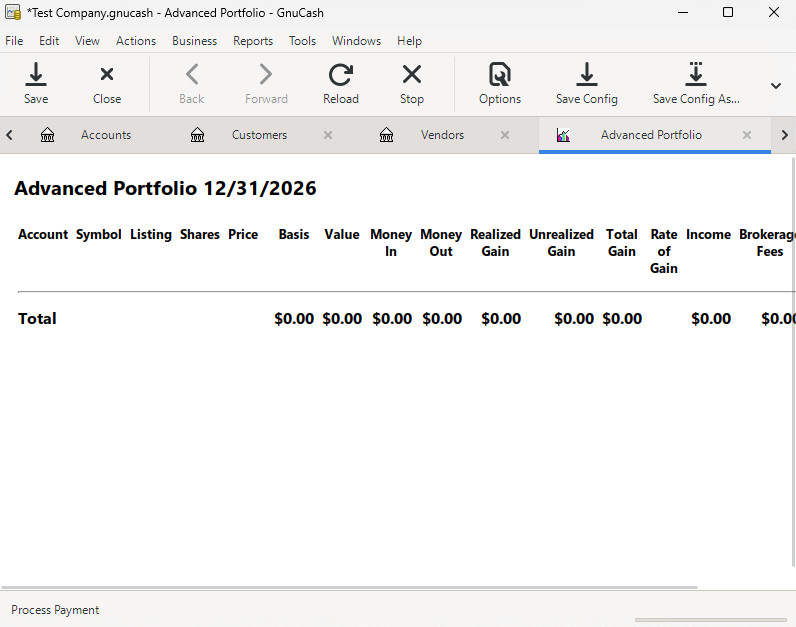Click the GnuCash title bar app icon
The height and width of the screenshot is (627, 796).
coord(13,12)
